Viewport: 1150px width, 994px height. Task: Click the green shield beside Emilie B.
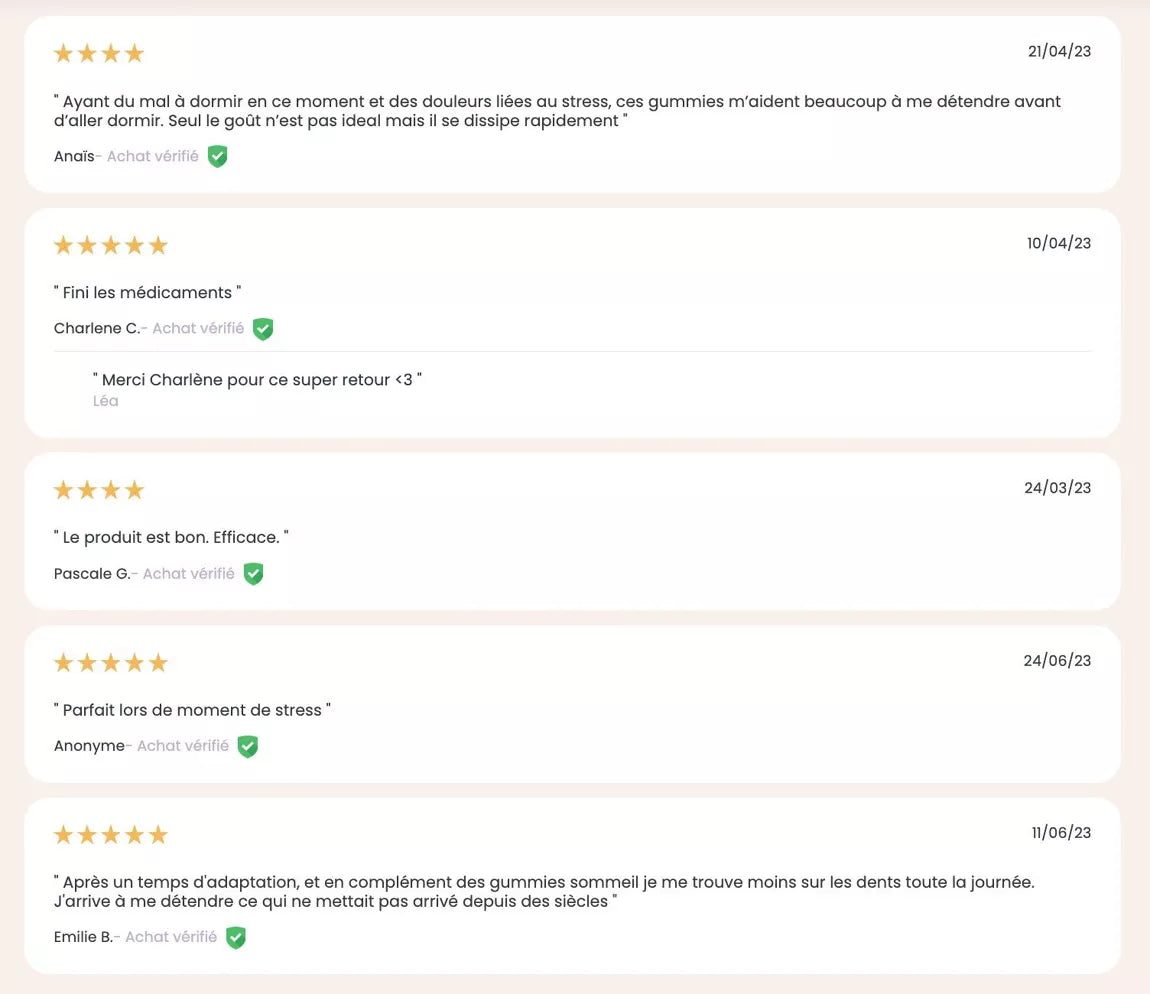coord(236,938)
